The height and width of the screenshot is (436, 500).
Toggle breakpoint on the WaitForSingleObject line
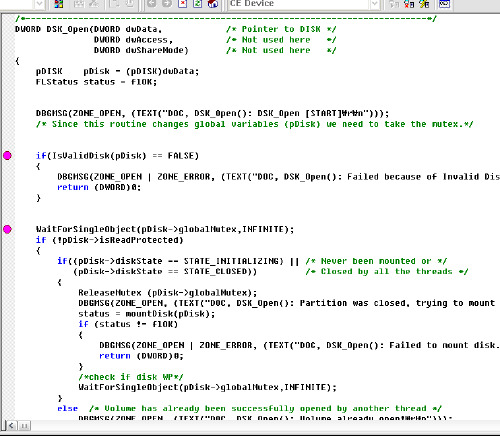tap(7, 229)
